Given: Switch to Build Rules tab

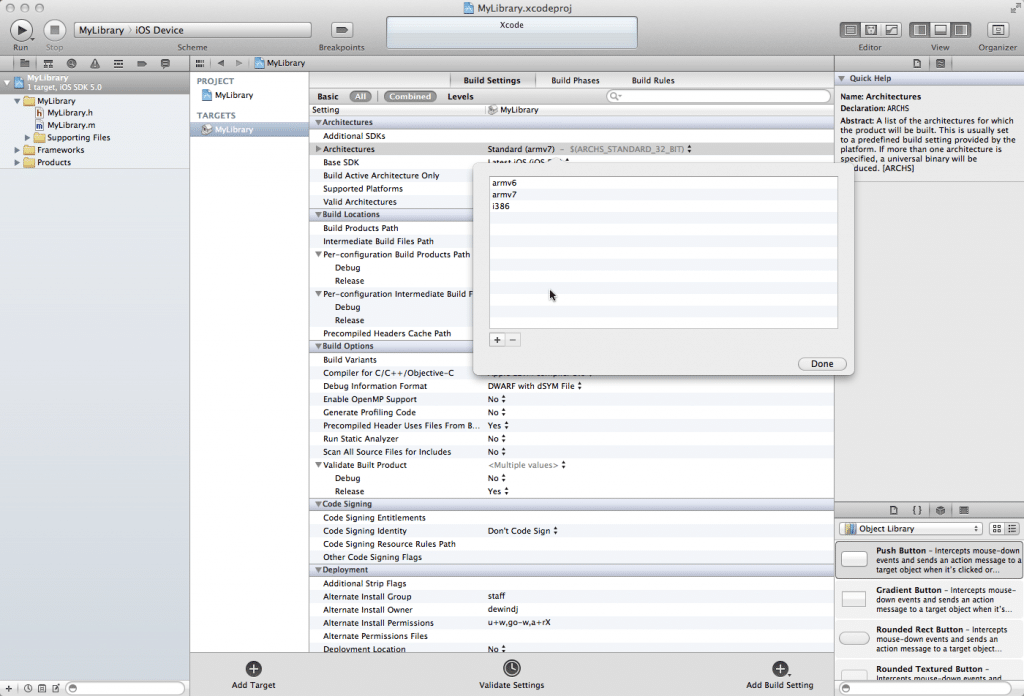Looking at the screenshot, I should tap(652, 80).
